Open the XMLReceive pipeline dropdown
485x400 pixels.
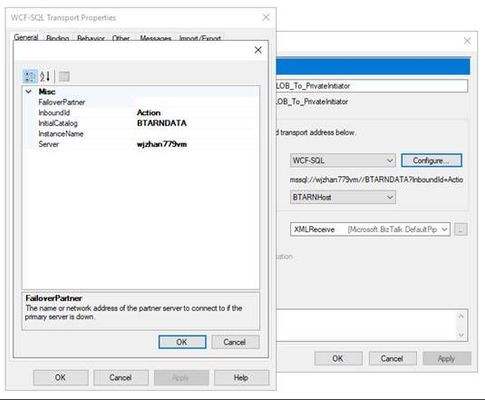370,229
